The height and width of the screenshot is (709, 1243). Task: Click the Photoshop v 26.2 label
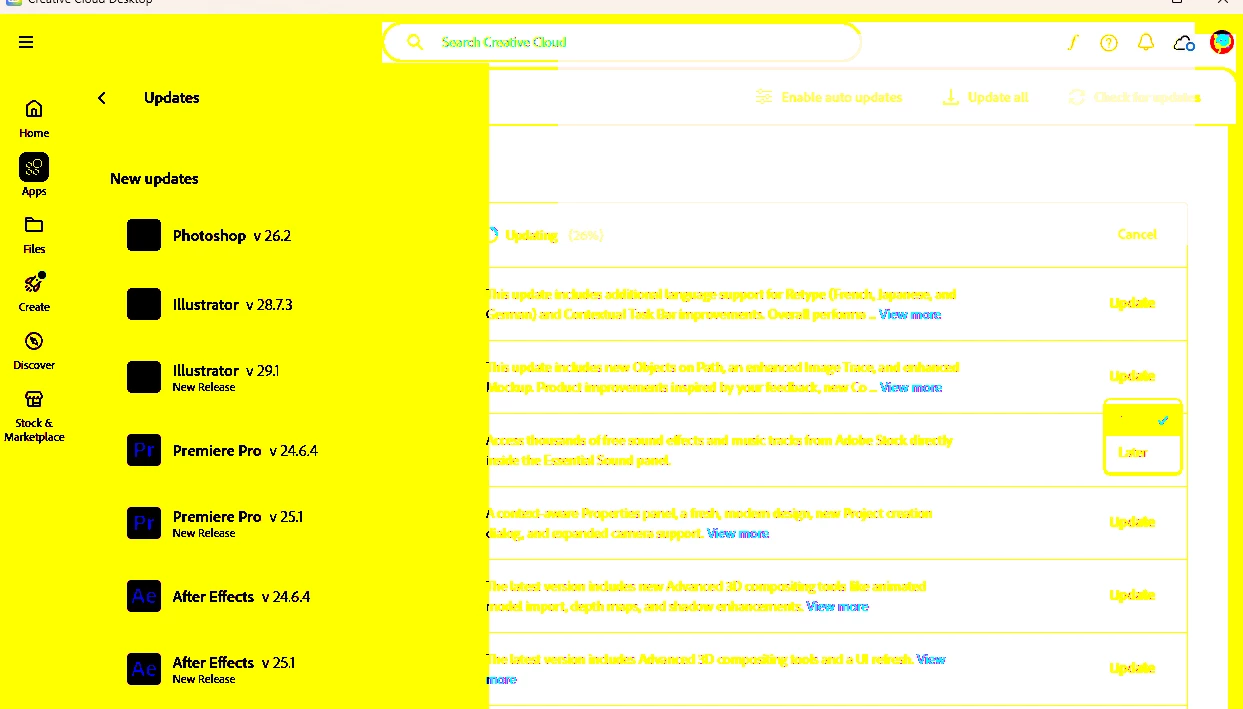(x=232, y=236)
